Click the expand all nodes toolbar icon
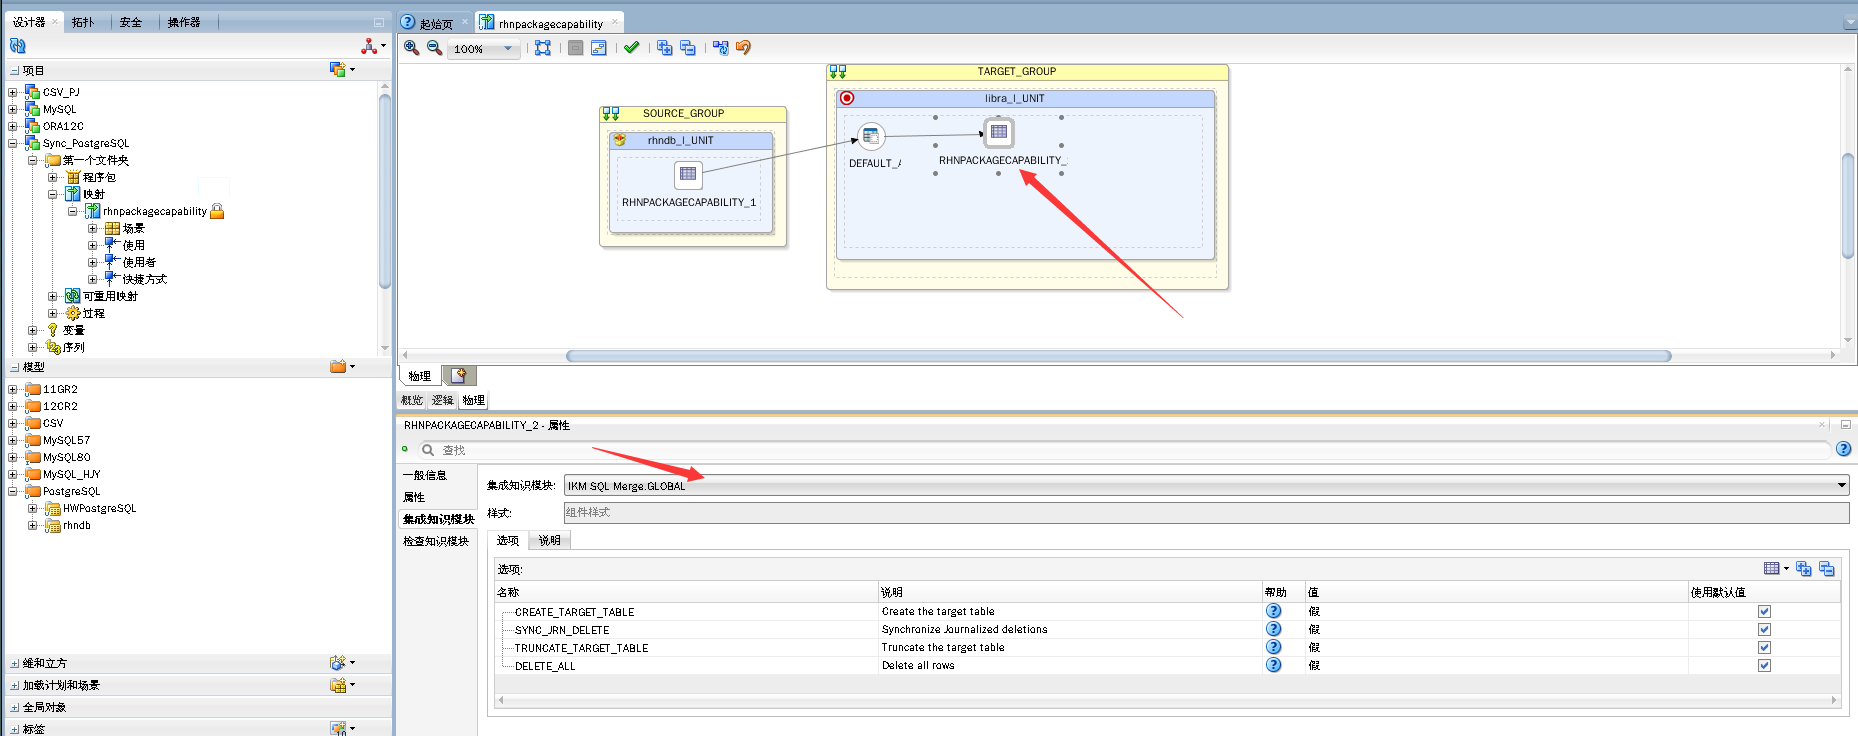The image size is (1858, 736). coord(664,47)
